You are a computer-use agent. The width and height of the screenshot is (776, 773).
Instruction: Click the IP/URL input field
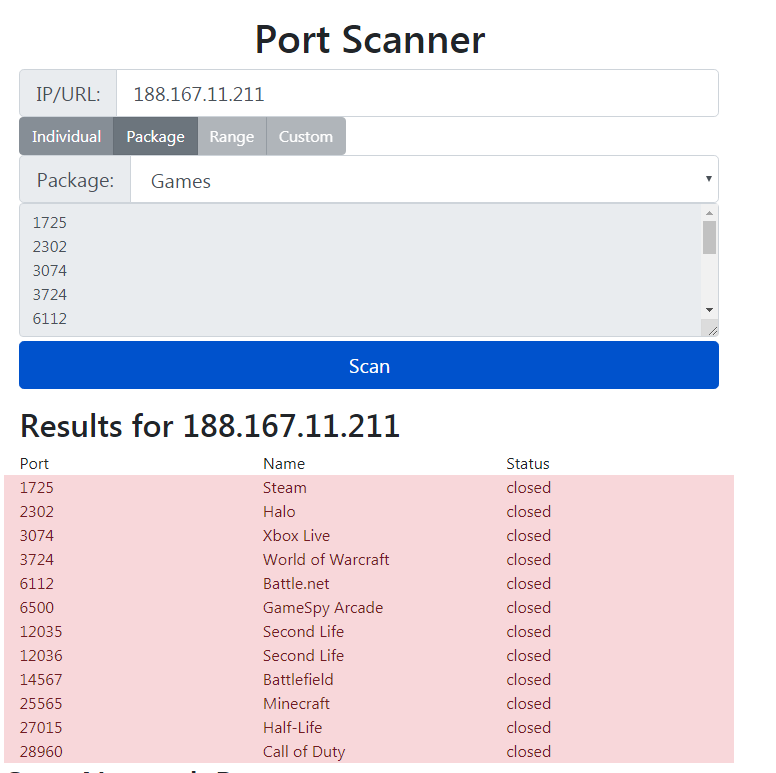tap(417, 94)
